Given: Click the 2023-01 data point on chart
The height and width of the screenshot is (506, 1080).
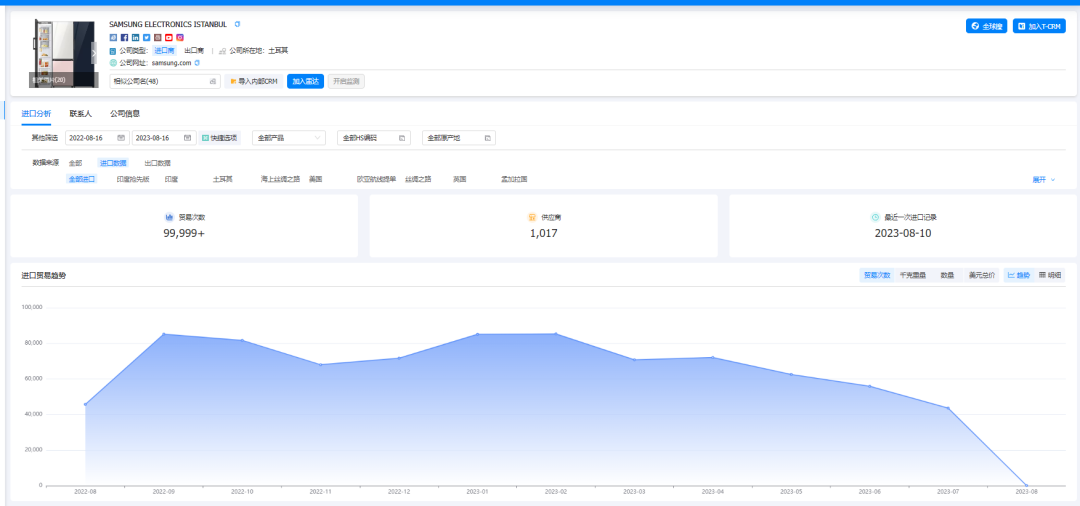Looking at the screenshot, I should (x=477, y=334).
